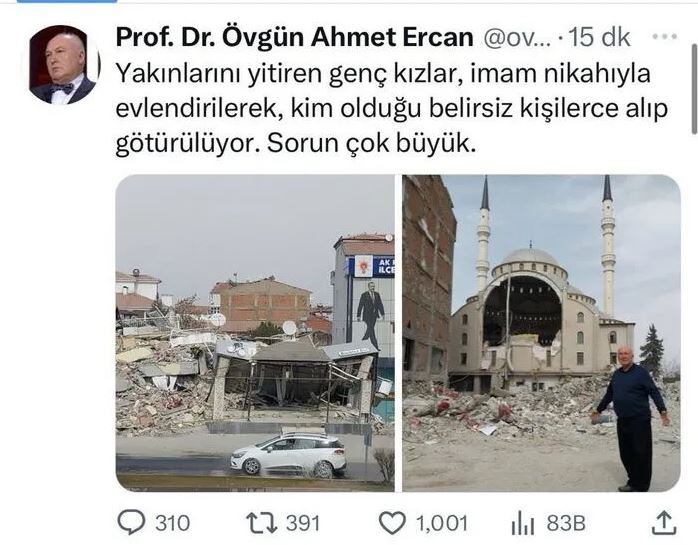Click the tweet text body
The width and height of the screenshot is (698, 545).
392,109
